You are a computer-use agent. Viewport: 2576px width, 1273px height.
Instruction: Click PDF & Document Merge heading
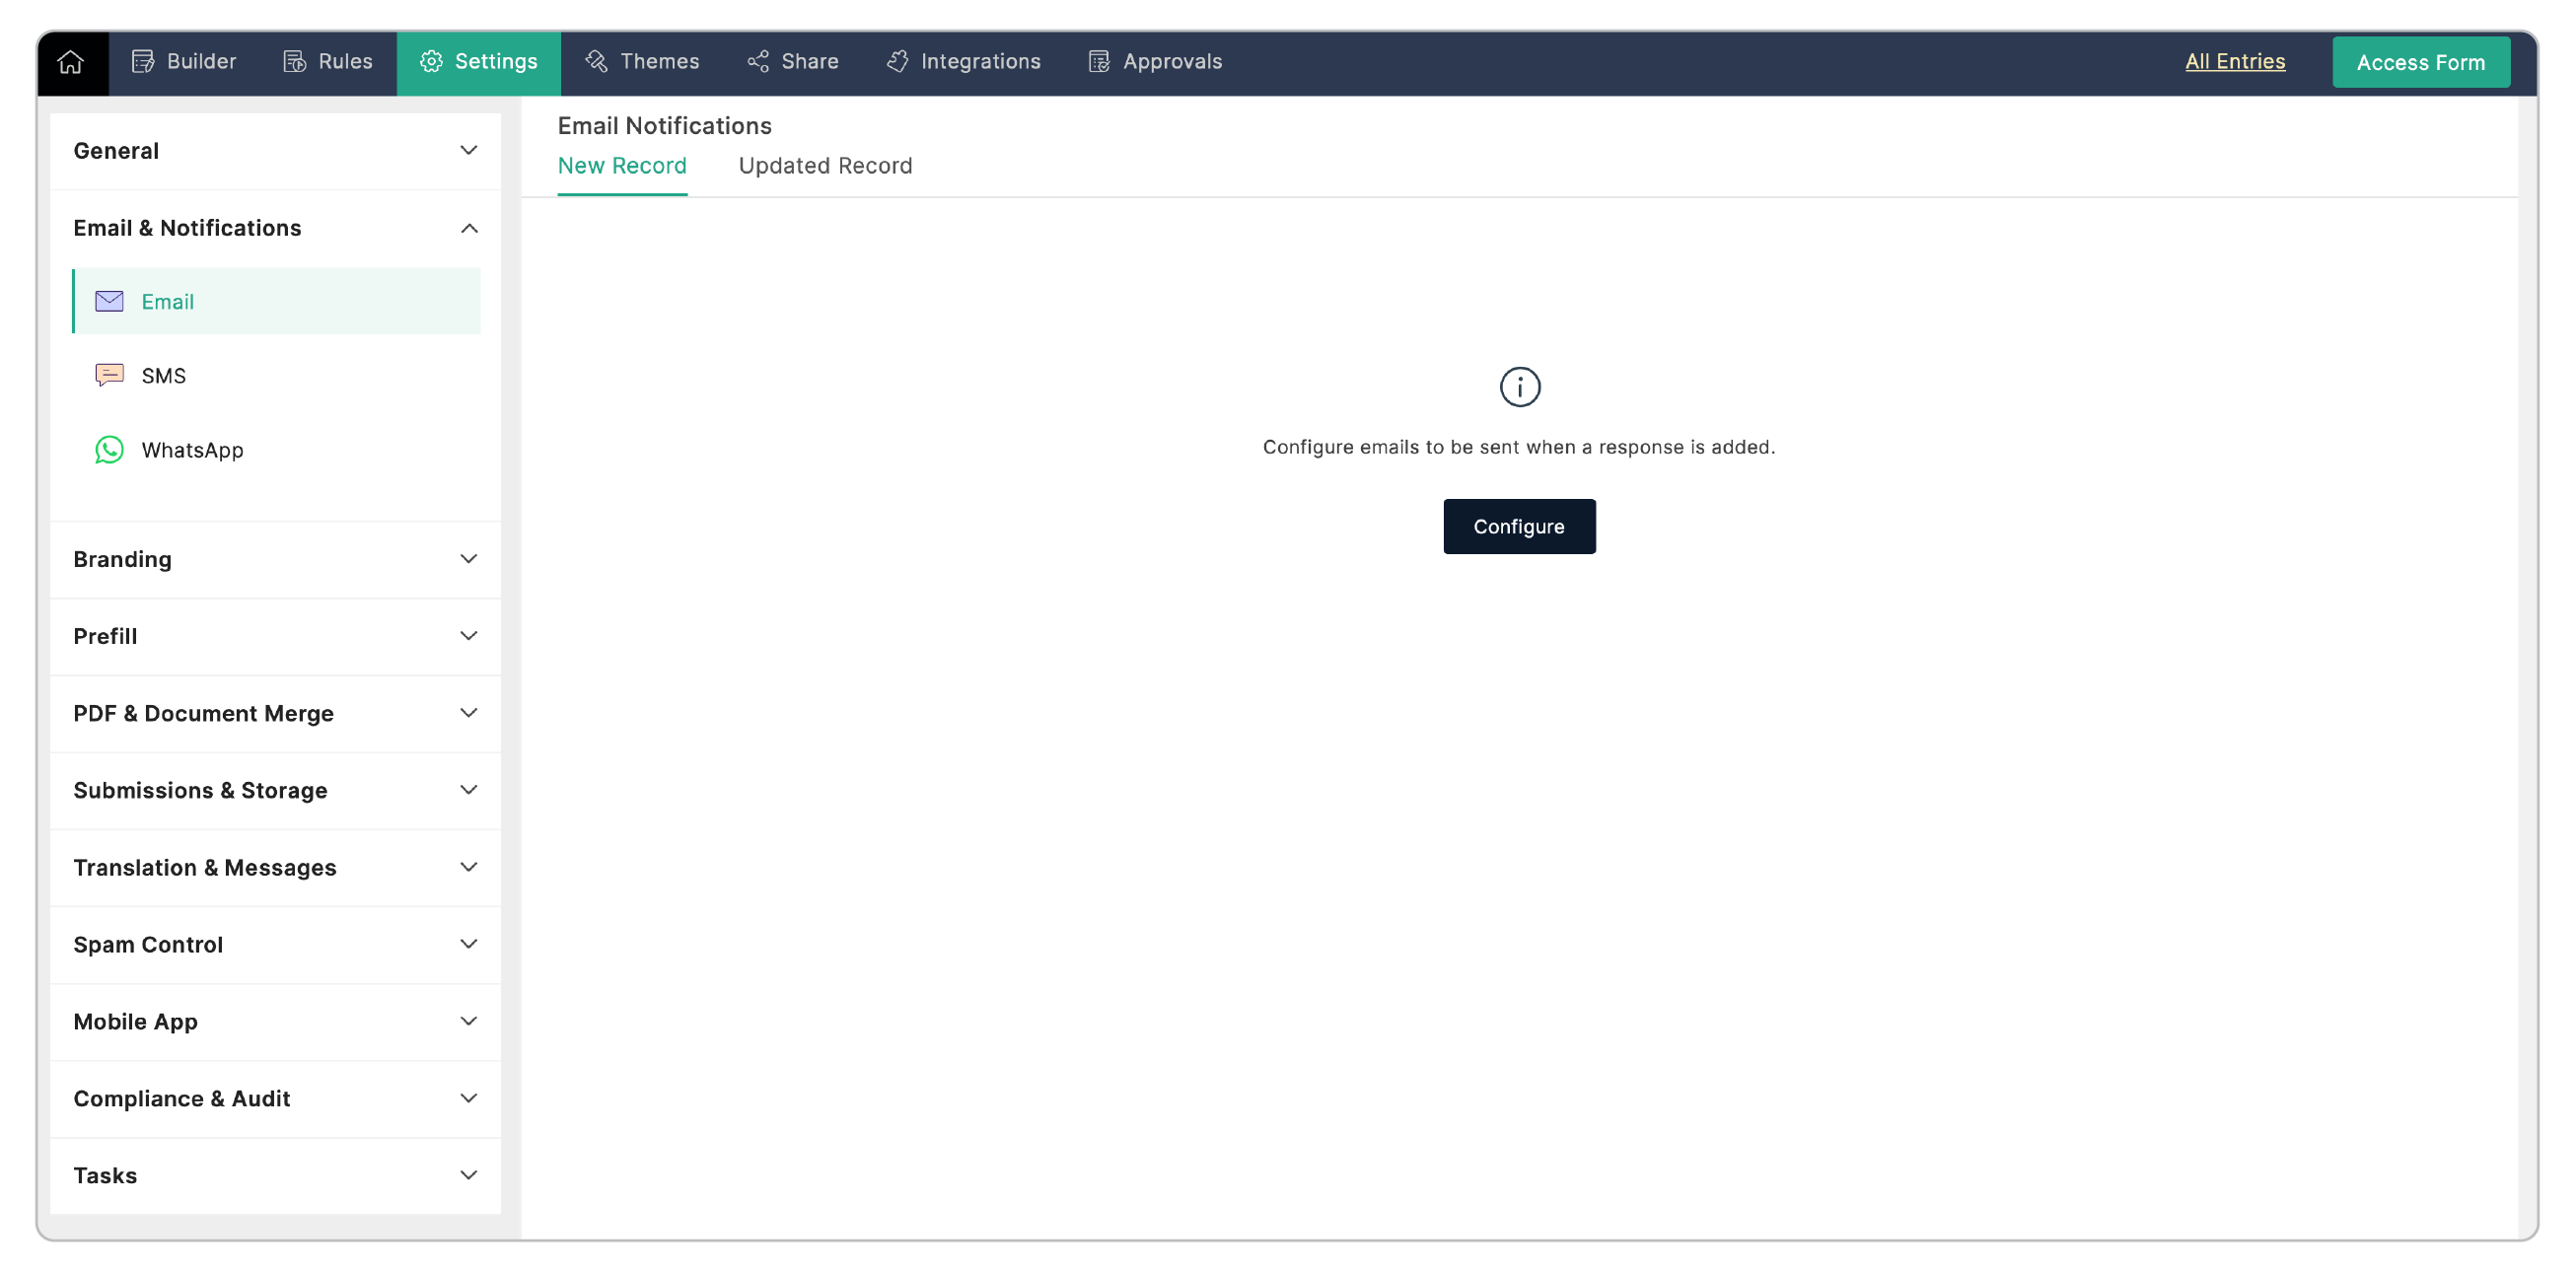[203, 713]
